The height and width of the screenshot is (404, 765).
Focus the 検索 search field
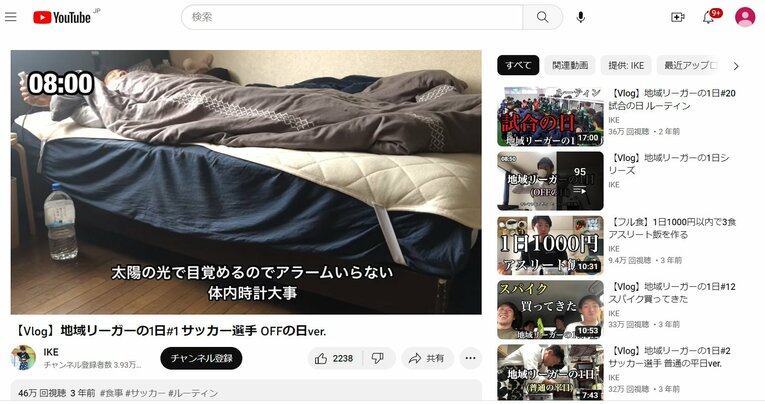352,17
